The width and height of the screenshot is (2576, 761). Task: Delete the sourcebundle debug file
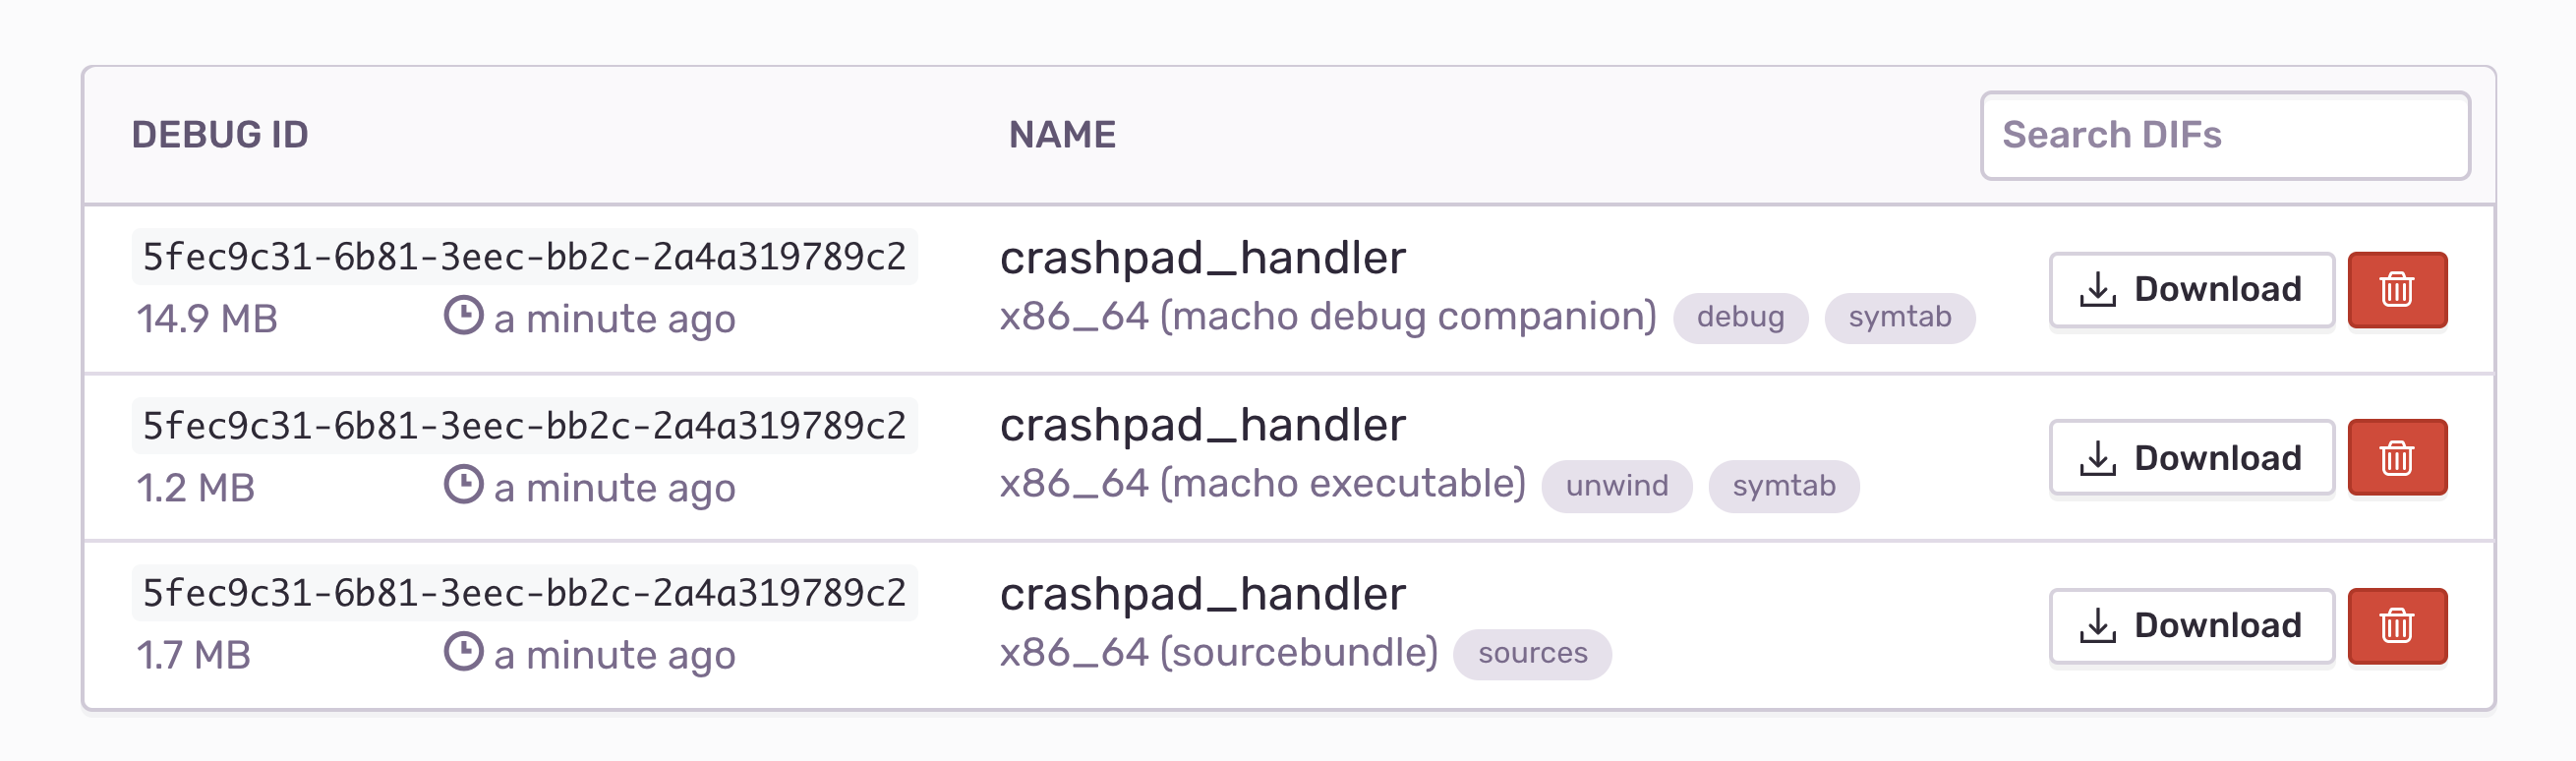pos(2397,626)
